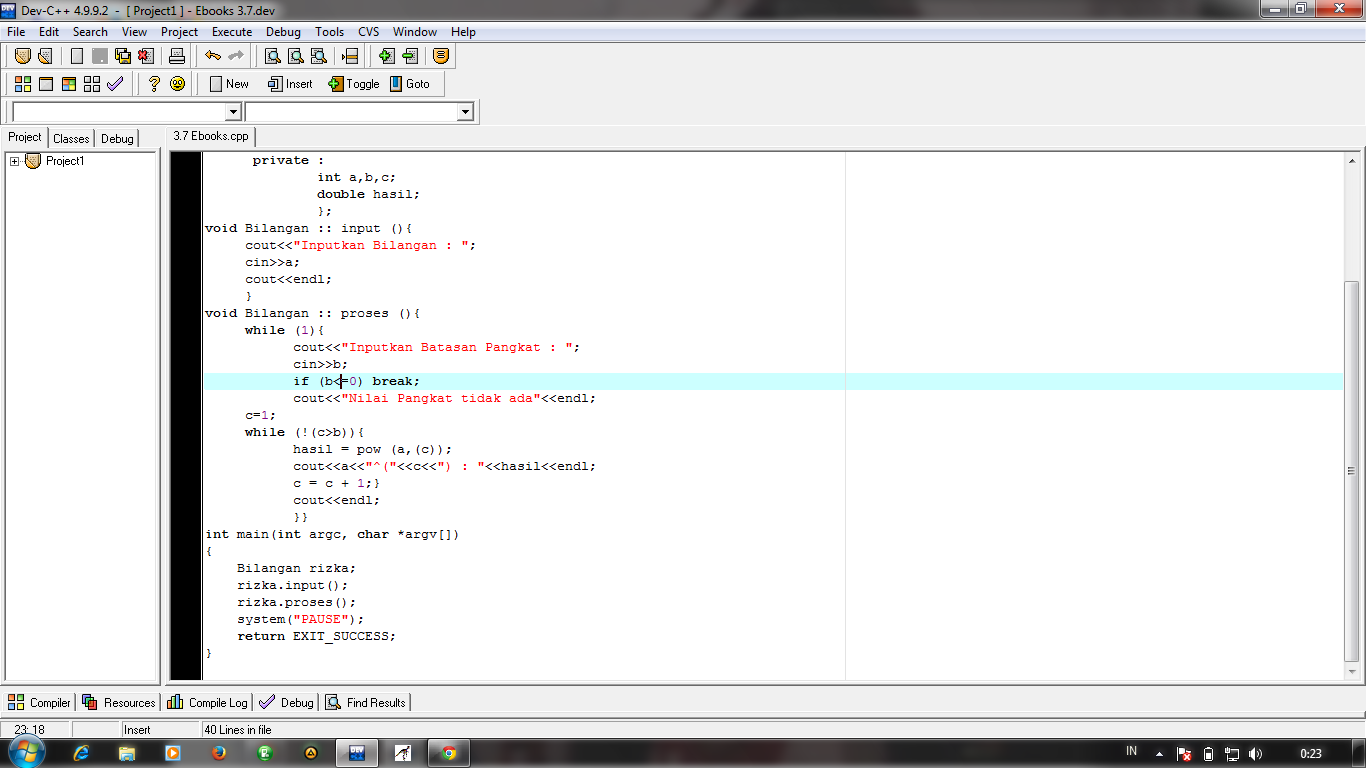Toggle a bookmark with the Toggle button
Image resolution: width=1368 pixels, height=772 pixels.
353,84
